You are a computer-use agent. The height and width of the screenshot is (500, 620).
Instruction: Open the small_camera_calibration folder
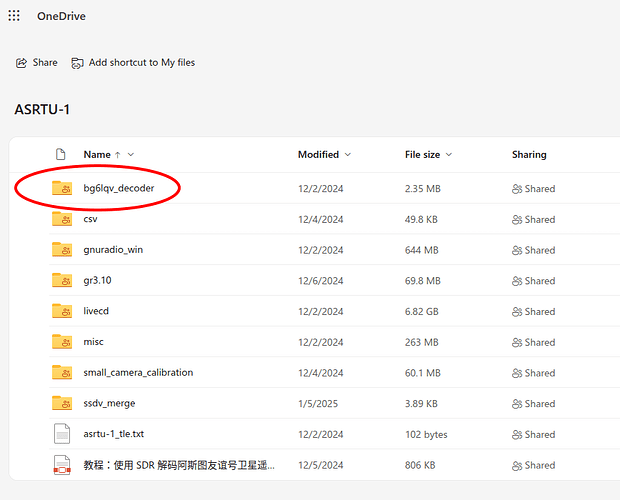(x=138, y=372)
